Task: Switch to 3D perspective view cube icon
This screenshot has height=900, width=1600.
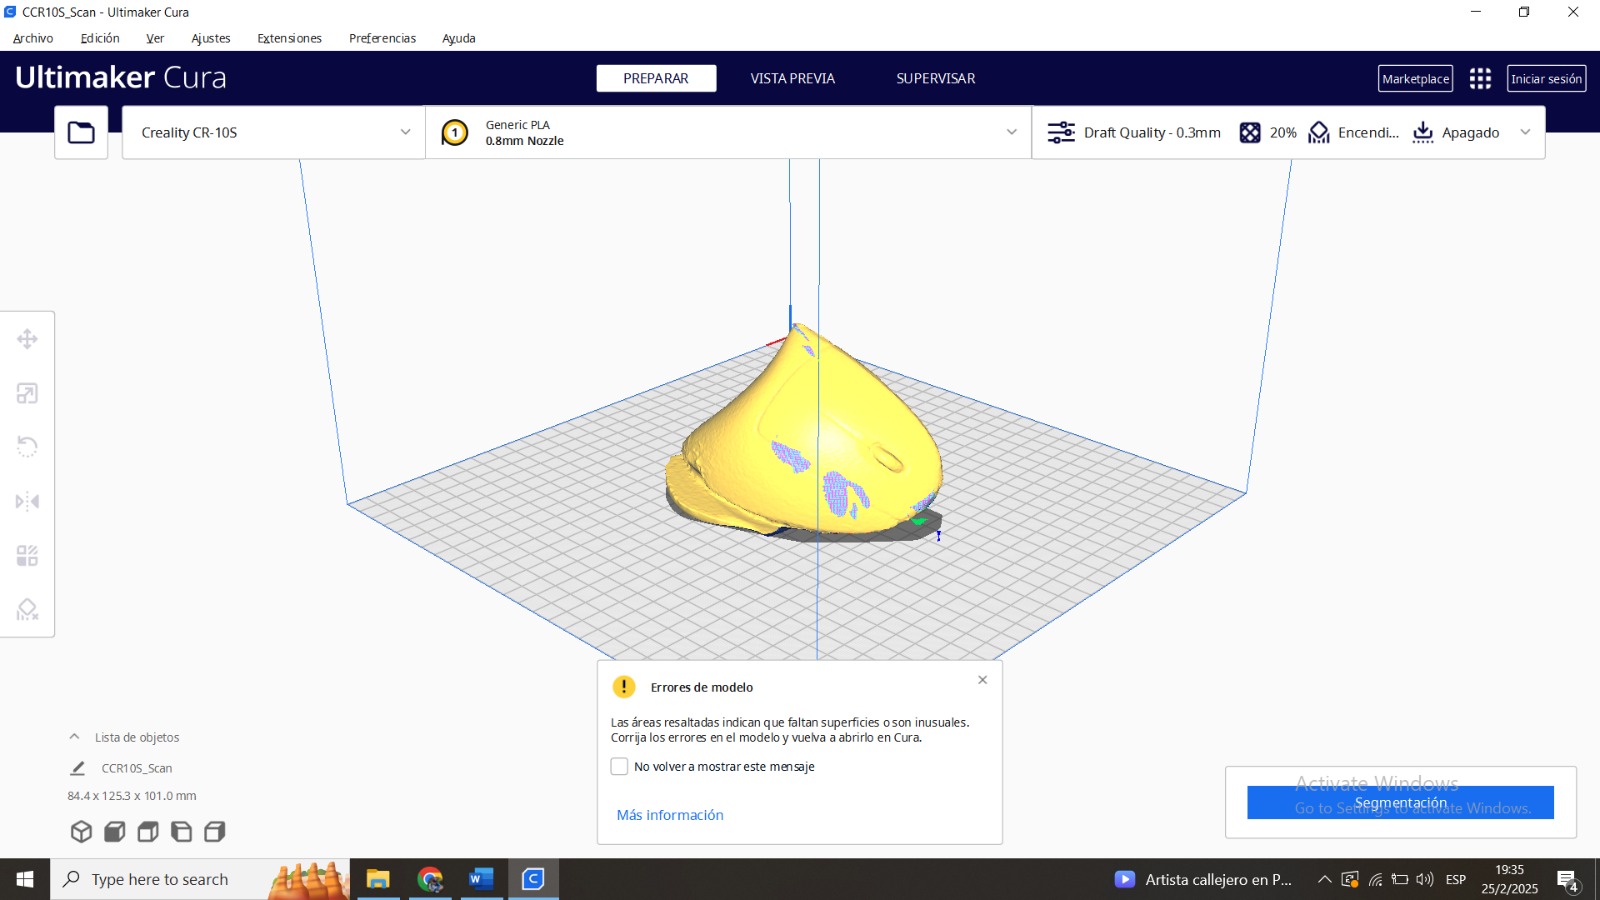Action: point(81,831)
